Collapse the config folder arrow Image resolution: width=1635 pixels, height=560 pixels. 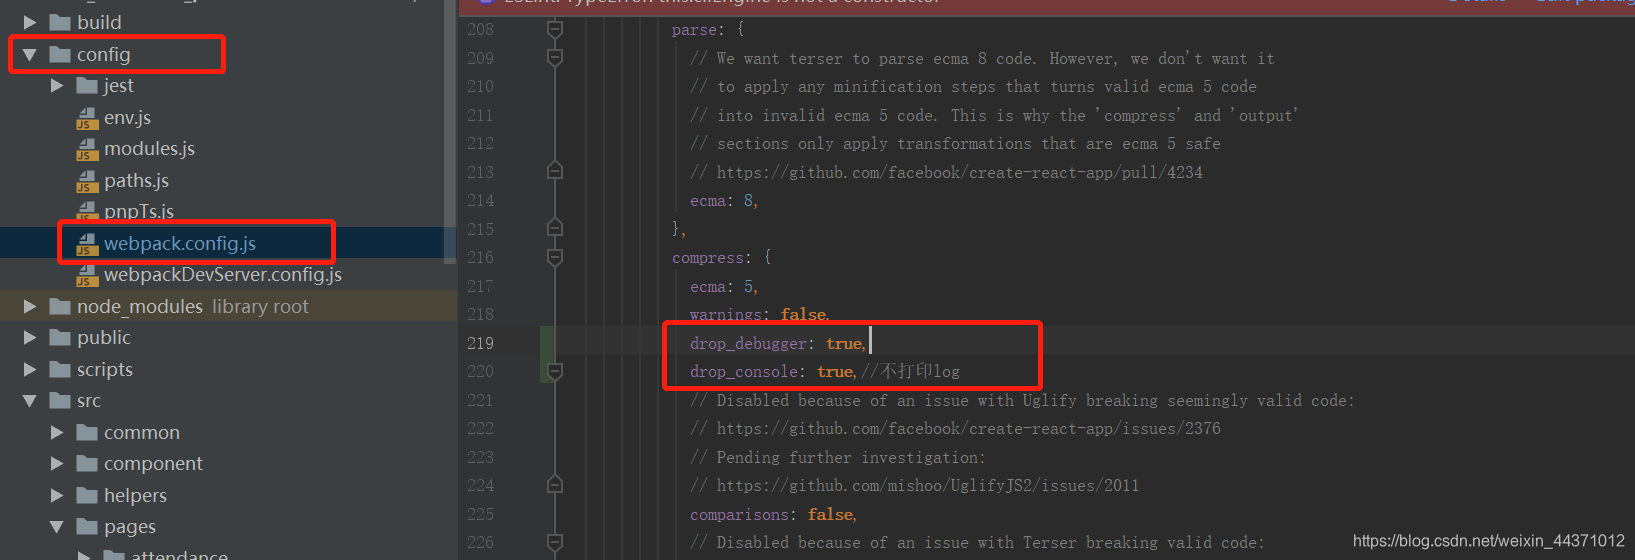click(x=30, y=55)
